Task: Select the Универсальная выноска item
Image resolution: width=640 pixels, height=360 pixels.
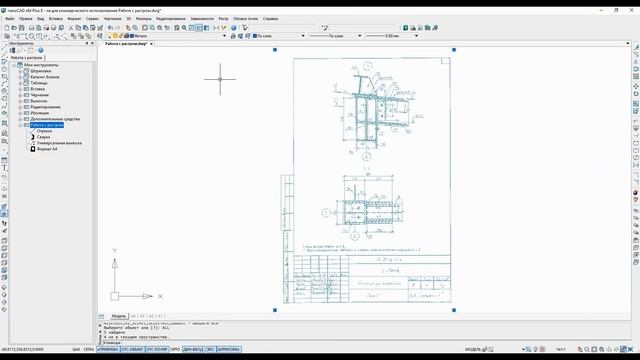Action: point(59,143)
